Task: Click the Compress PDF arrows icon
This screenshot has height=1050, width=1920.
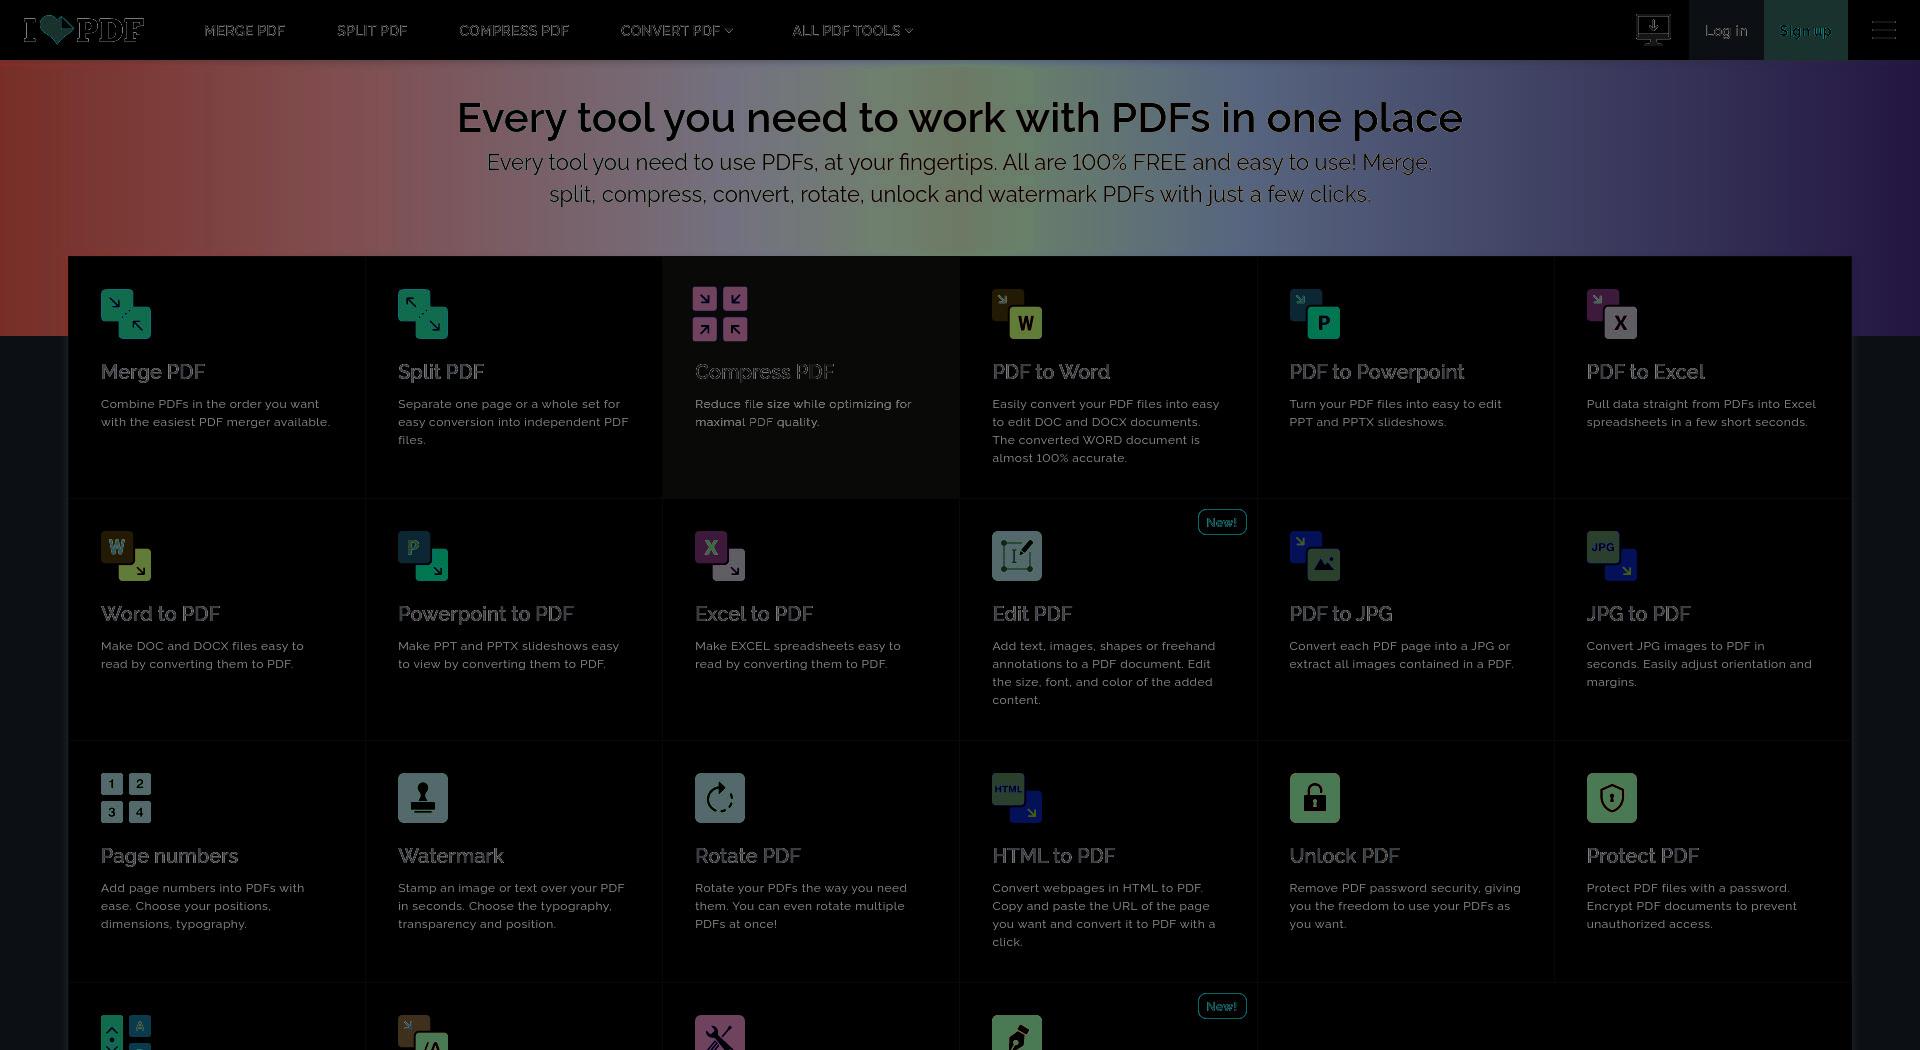Action: click(720, 314)
